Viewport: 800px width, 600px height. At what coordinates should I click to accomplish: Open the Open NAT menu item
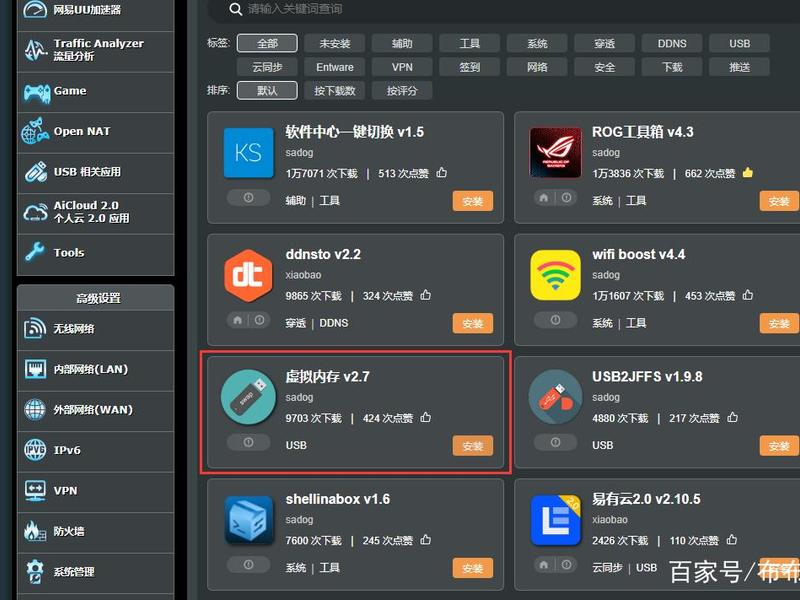95,132
